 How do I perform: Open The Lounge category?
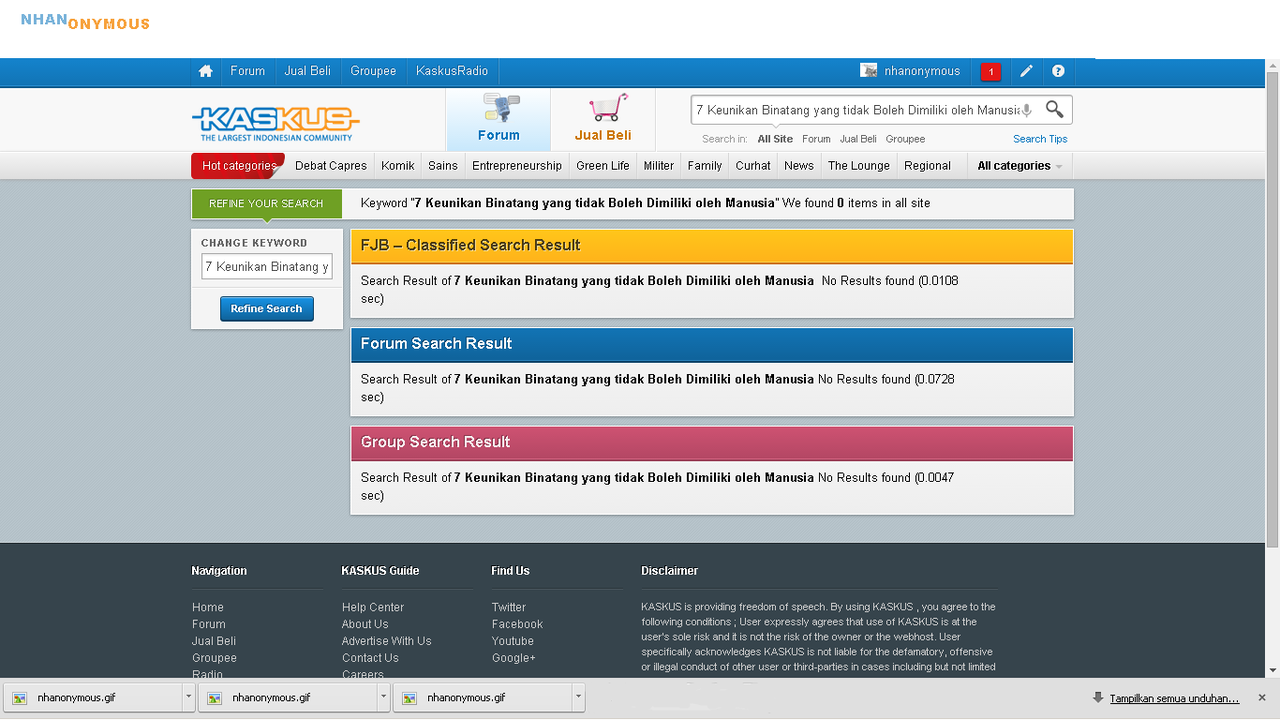click(859, 166)
